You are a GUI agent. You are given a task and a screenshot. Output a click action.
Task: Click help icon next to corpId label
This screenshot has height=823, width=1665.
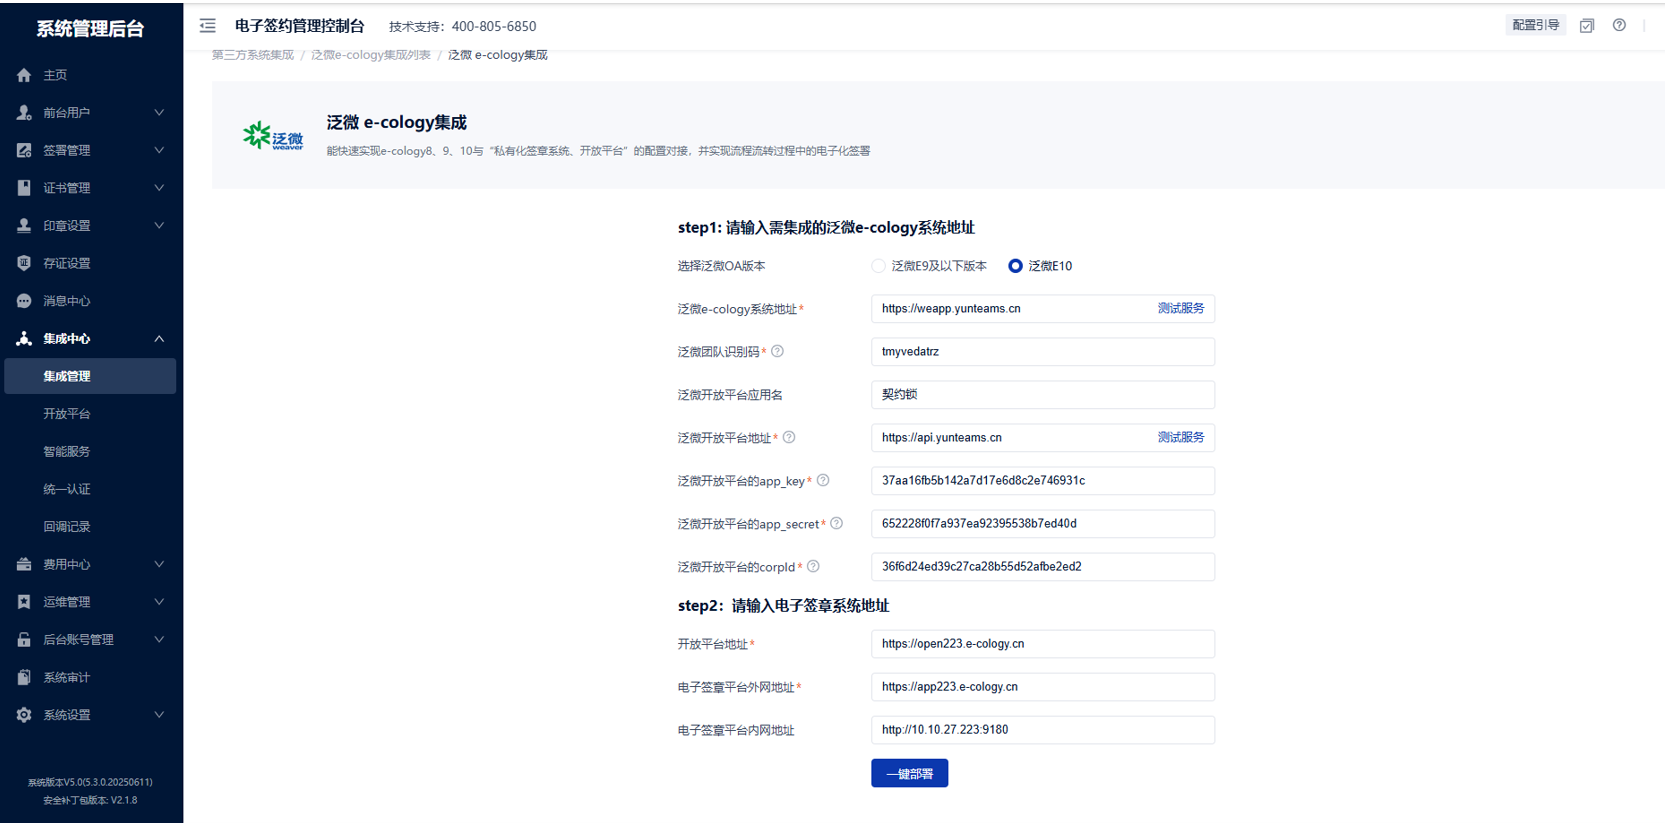(813, 566)
